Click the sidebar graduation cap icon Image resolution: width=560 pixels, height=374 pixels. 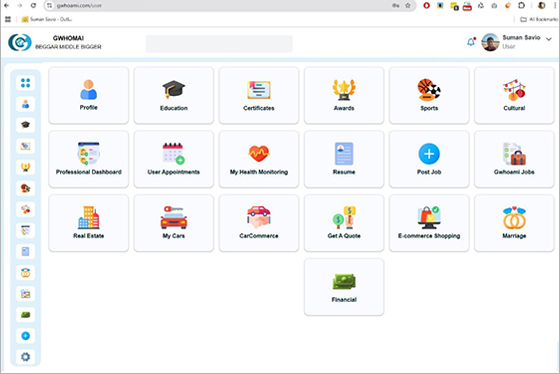tap(25, 125)
